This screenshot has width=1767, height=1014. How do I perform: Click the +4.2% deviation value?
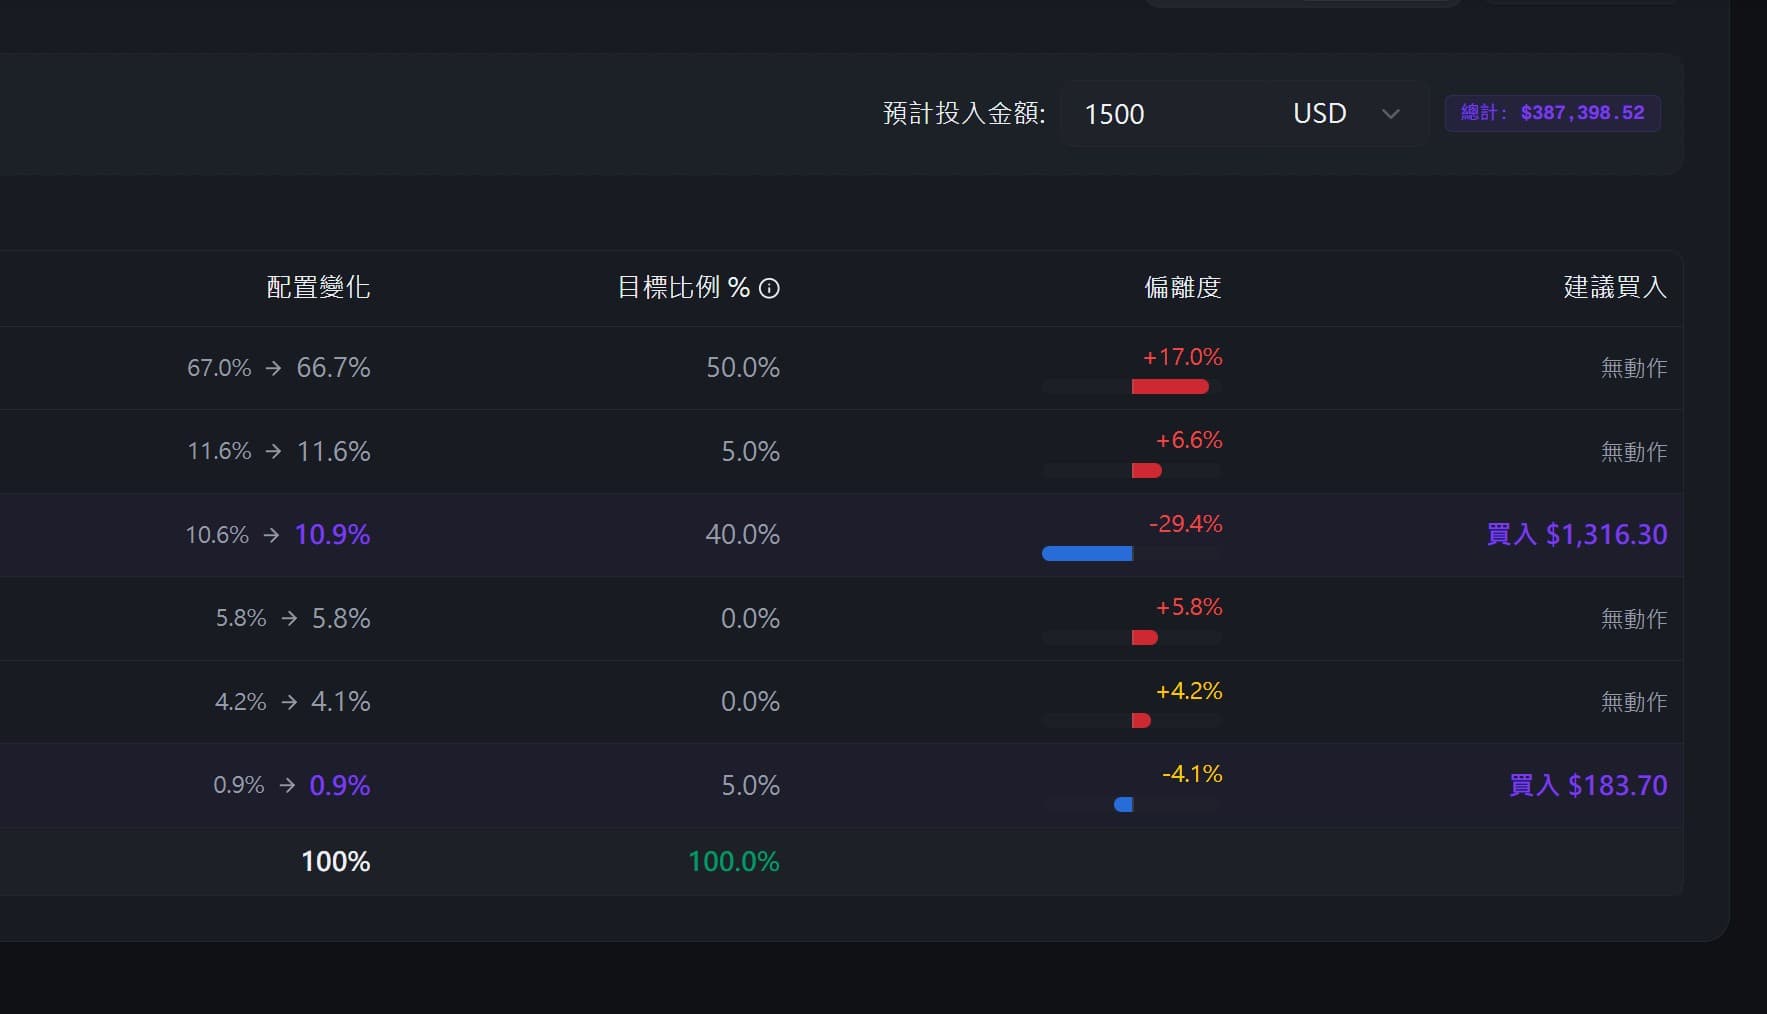(1189, 691)
